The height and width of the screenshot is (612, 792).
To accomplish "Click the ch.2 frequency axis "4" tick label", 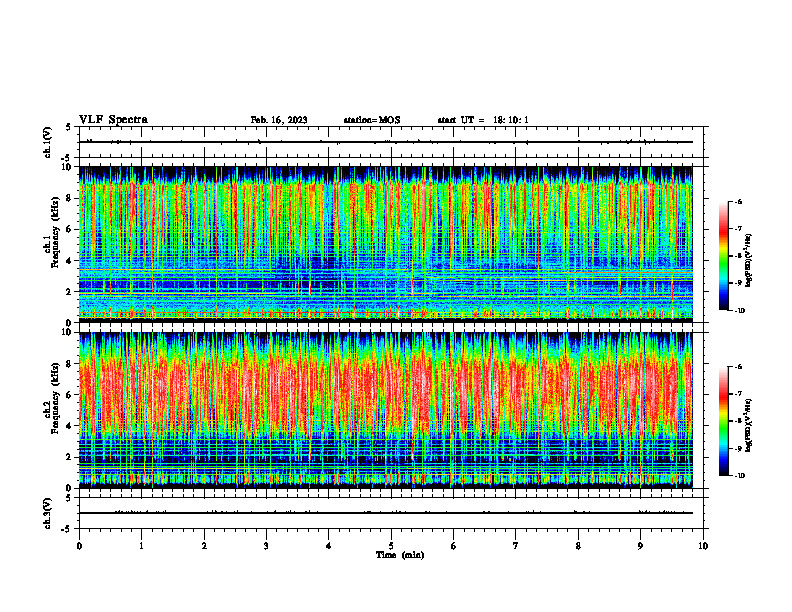I will pos(69,426).
